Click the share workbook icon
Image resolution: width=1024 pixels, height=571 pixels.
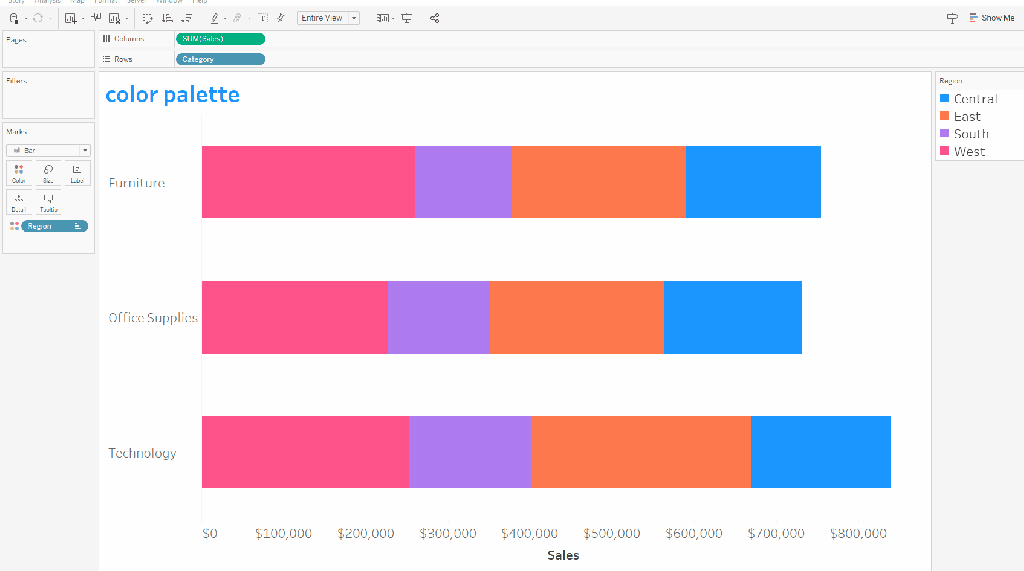click(x=434, y=18)
